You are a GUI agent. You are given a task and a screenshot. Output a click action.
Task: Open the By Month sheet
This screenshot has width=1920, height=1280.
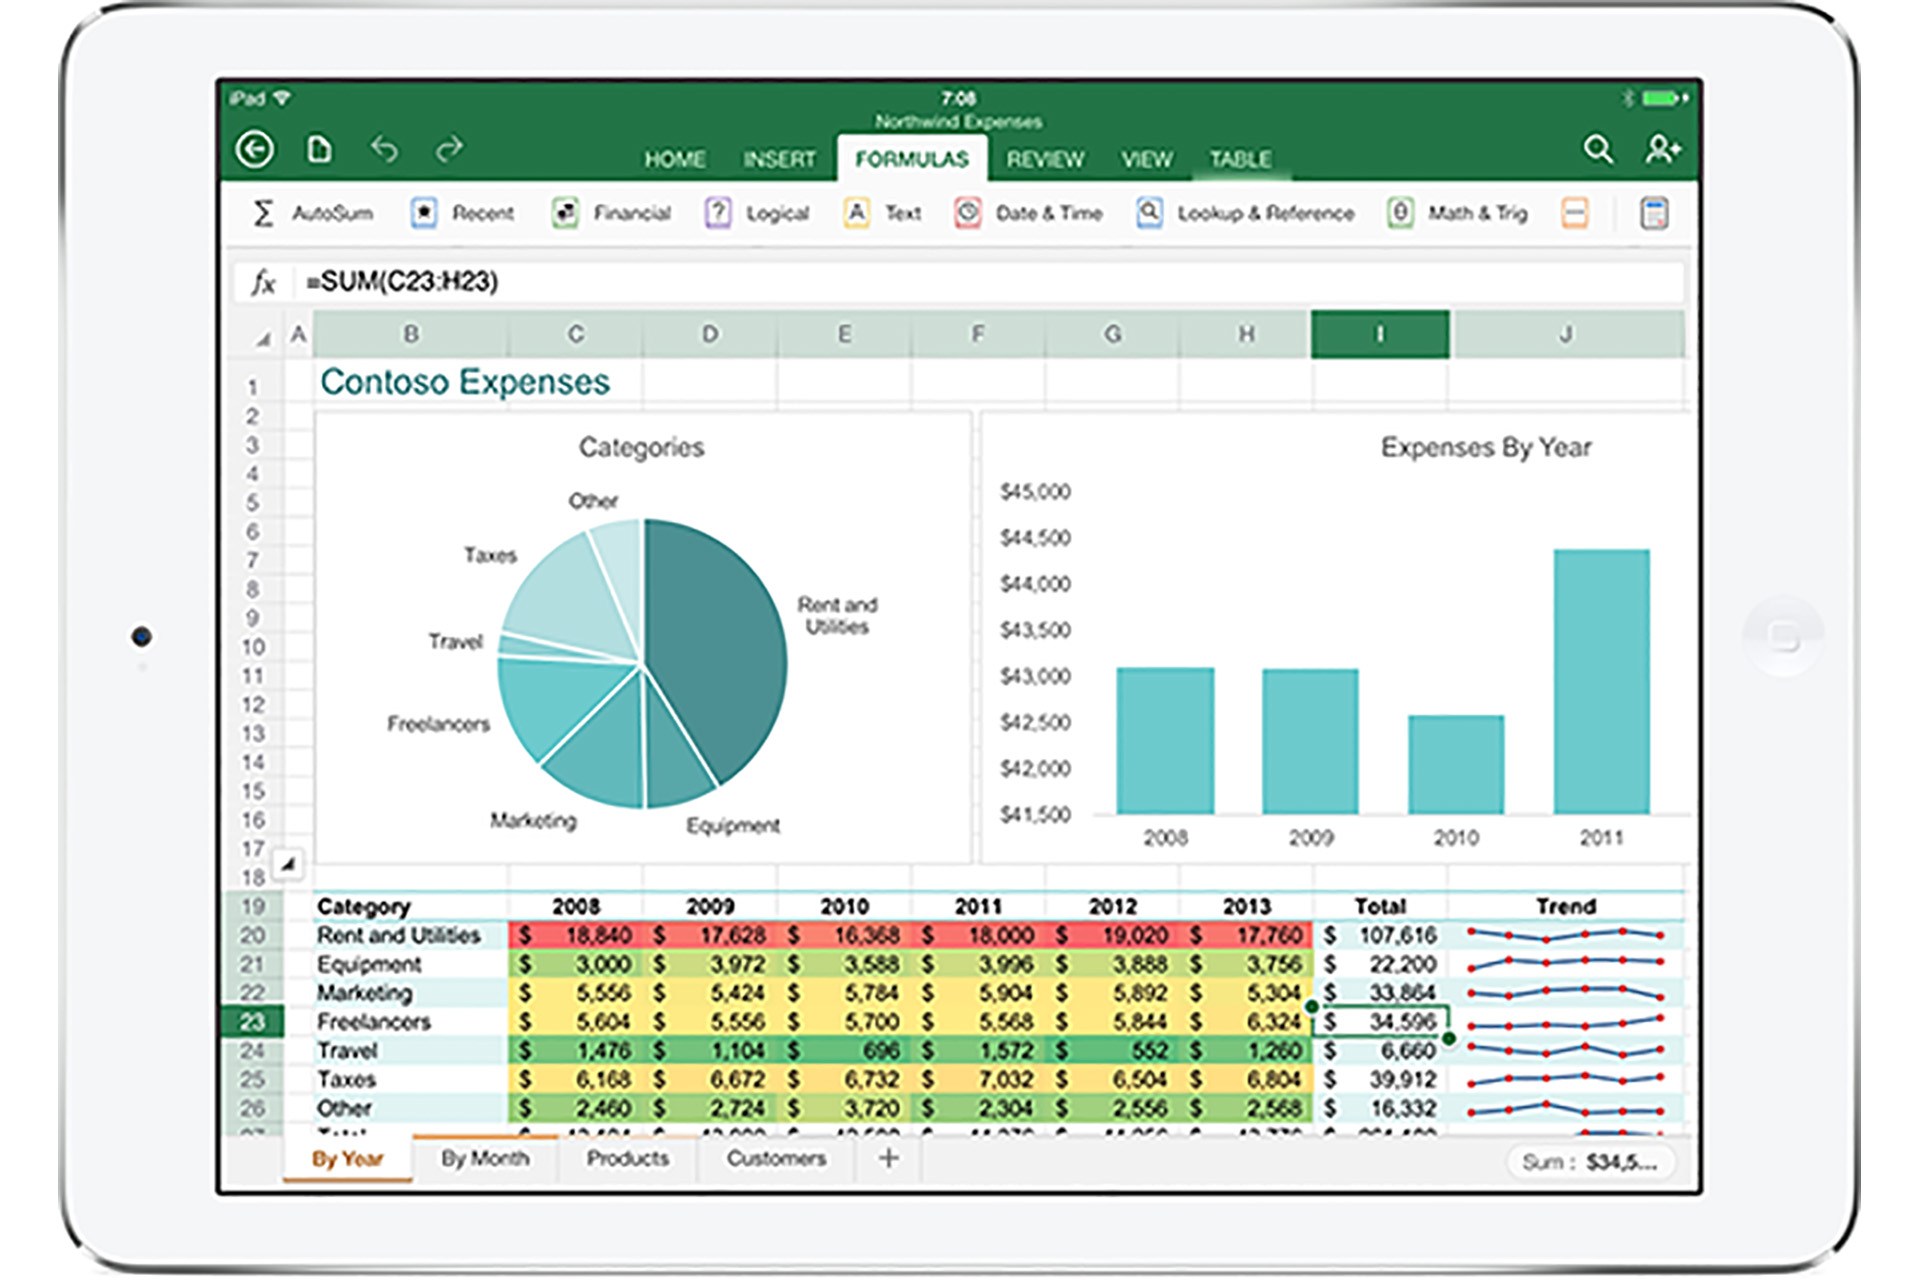485,1158
